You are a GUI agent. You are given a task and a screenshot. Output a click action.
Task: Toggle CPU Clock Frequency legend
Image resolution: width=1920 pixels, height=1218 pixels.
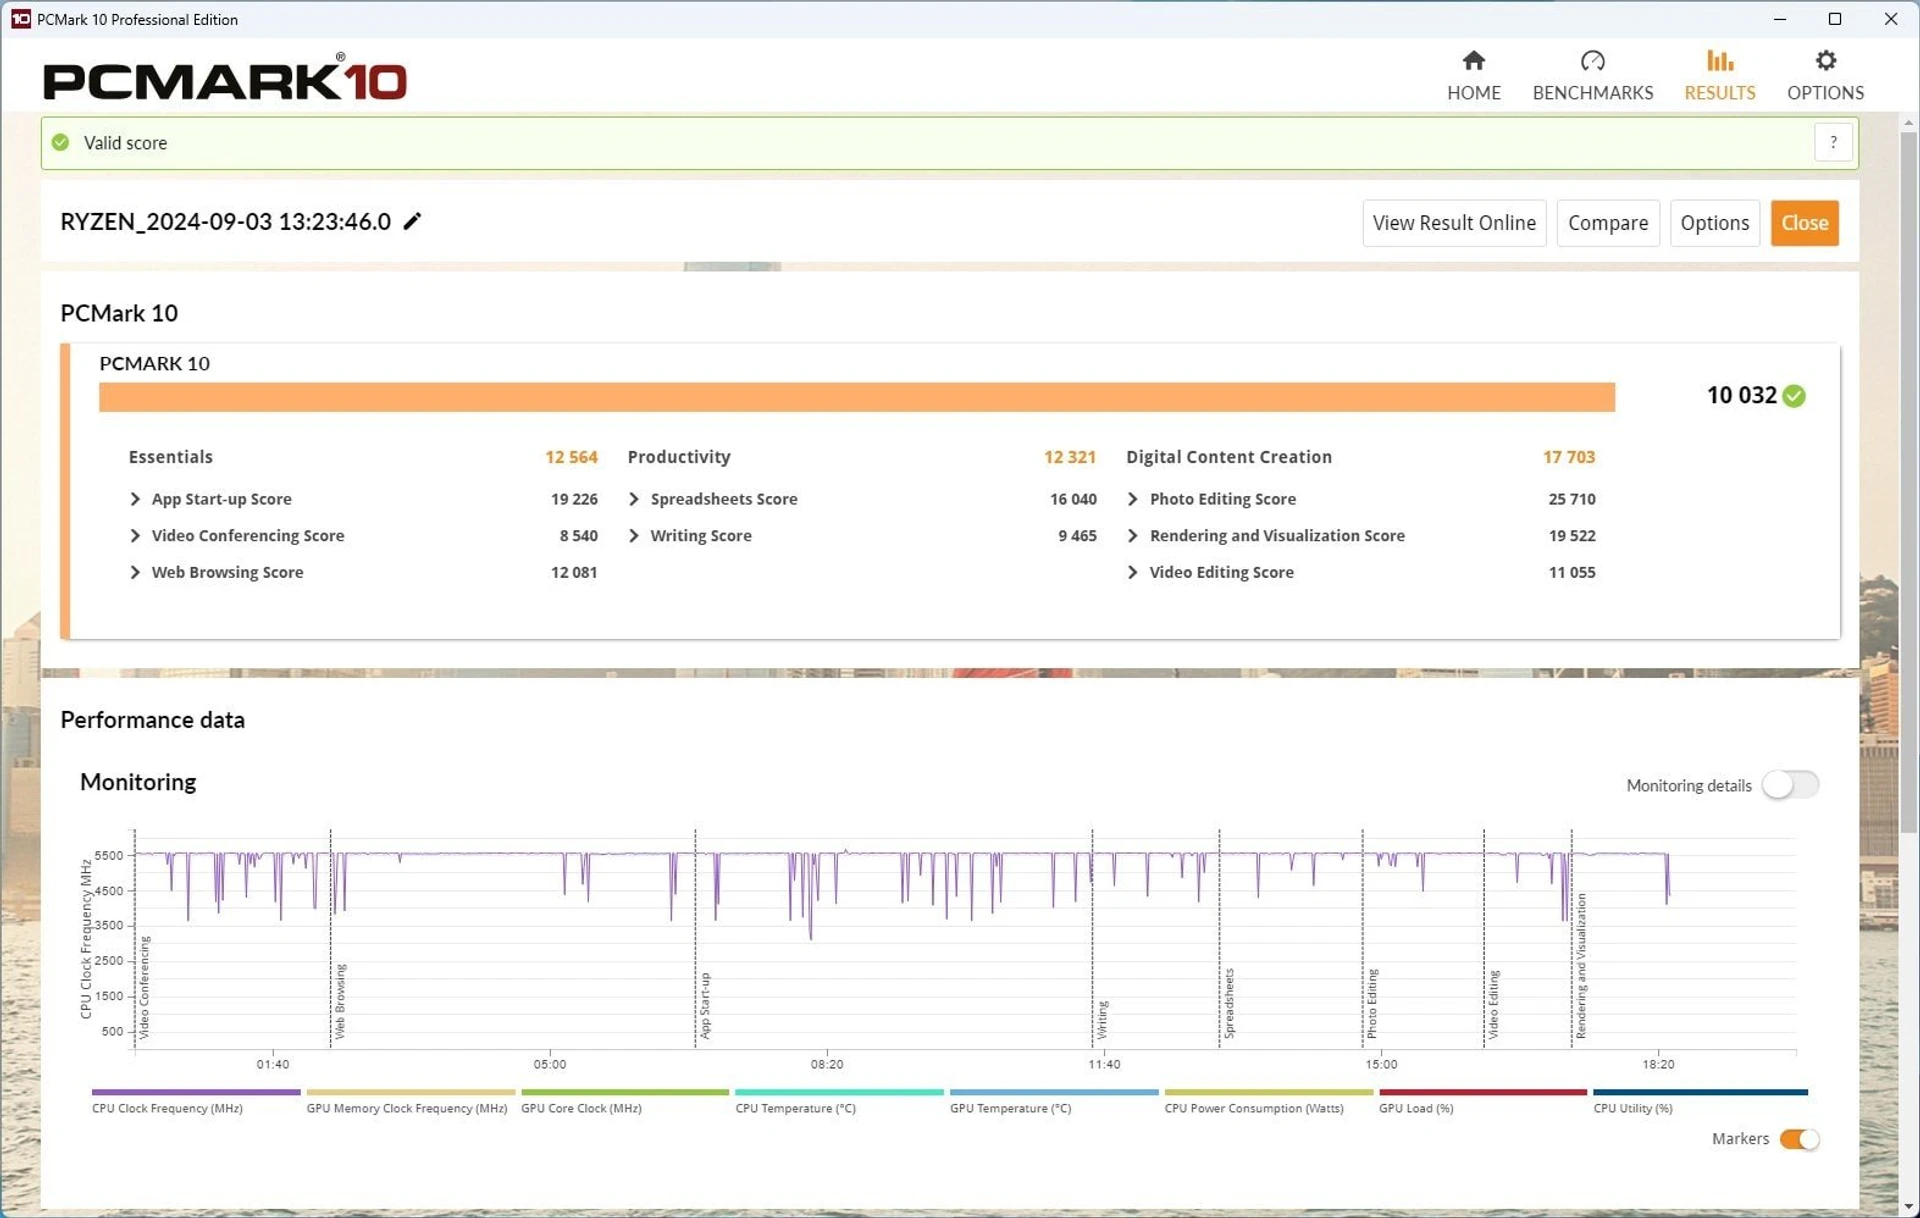[195, 1100]
